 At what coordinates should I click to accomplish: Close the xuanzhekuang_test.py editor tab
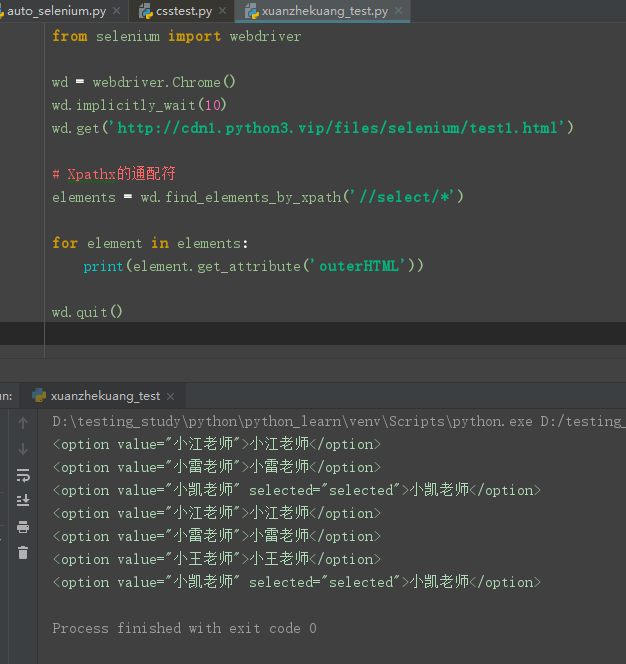pyautogui.click(x=400, y=11)
